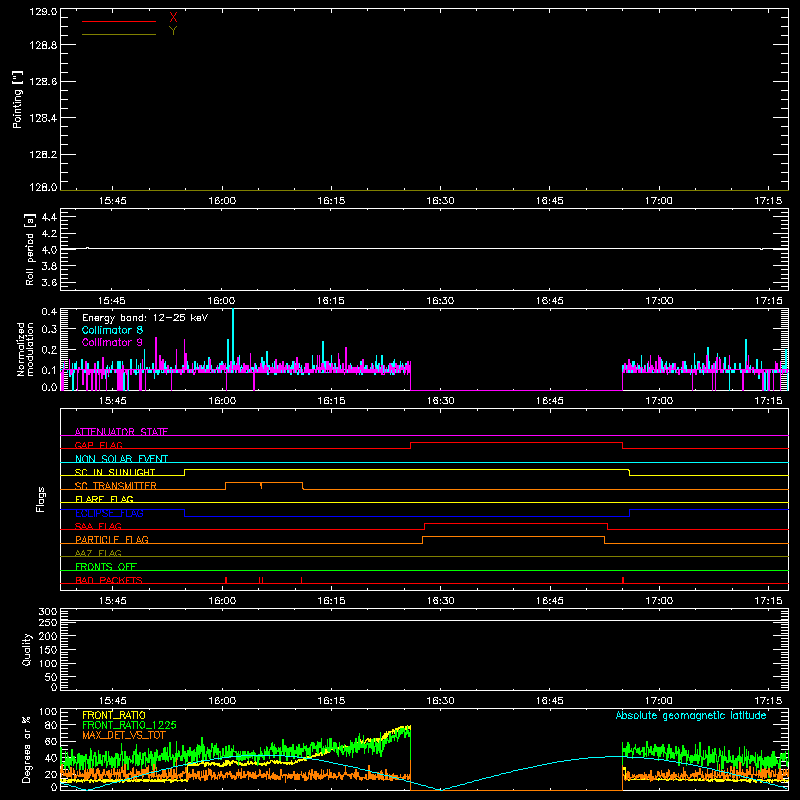
Task: Click the Absolute geomagnetic latitude label
Action: 691,715
